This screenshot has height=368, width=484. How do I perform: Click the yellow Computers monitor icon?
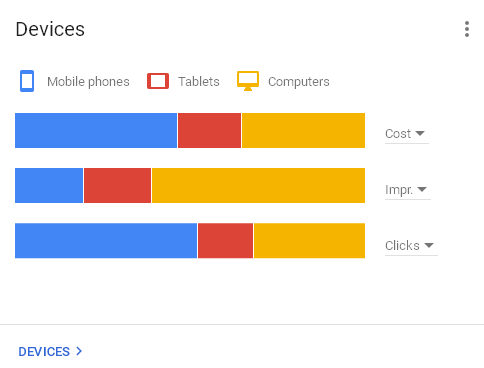pos(248,81)
